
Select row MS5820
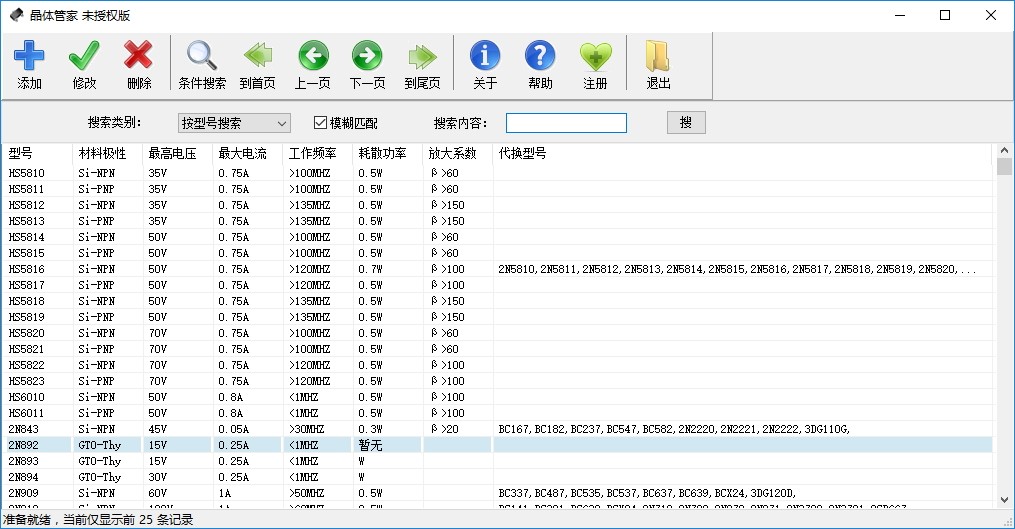pyautogui.click(x=497, y=333)
